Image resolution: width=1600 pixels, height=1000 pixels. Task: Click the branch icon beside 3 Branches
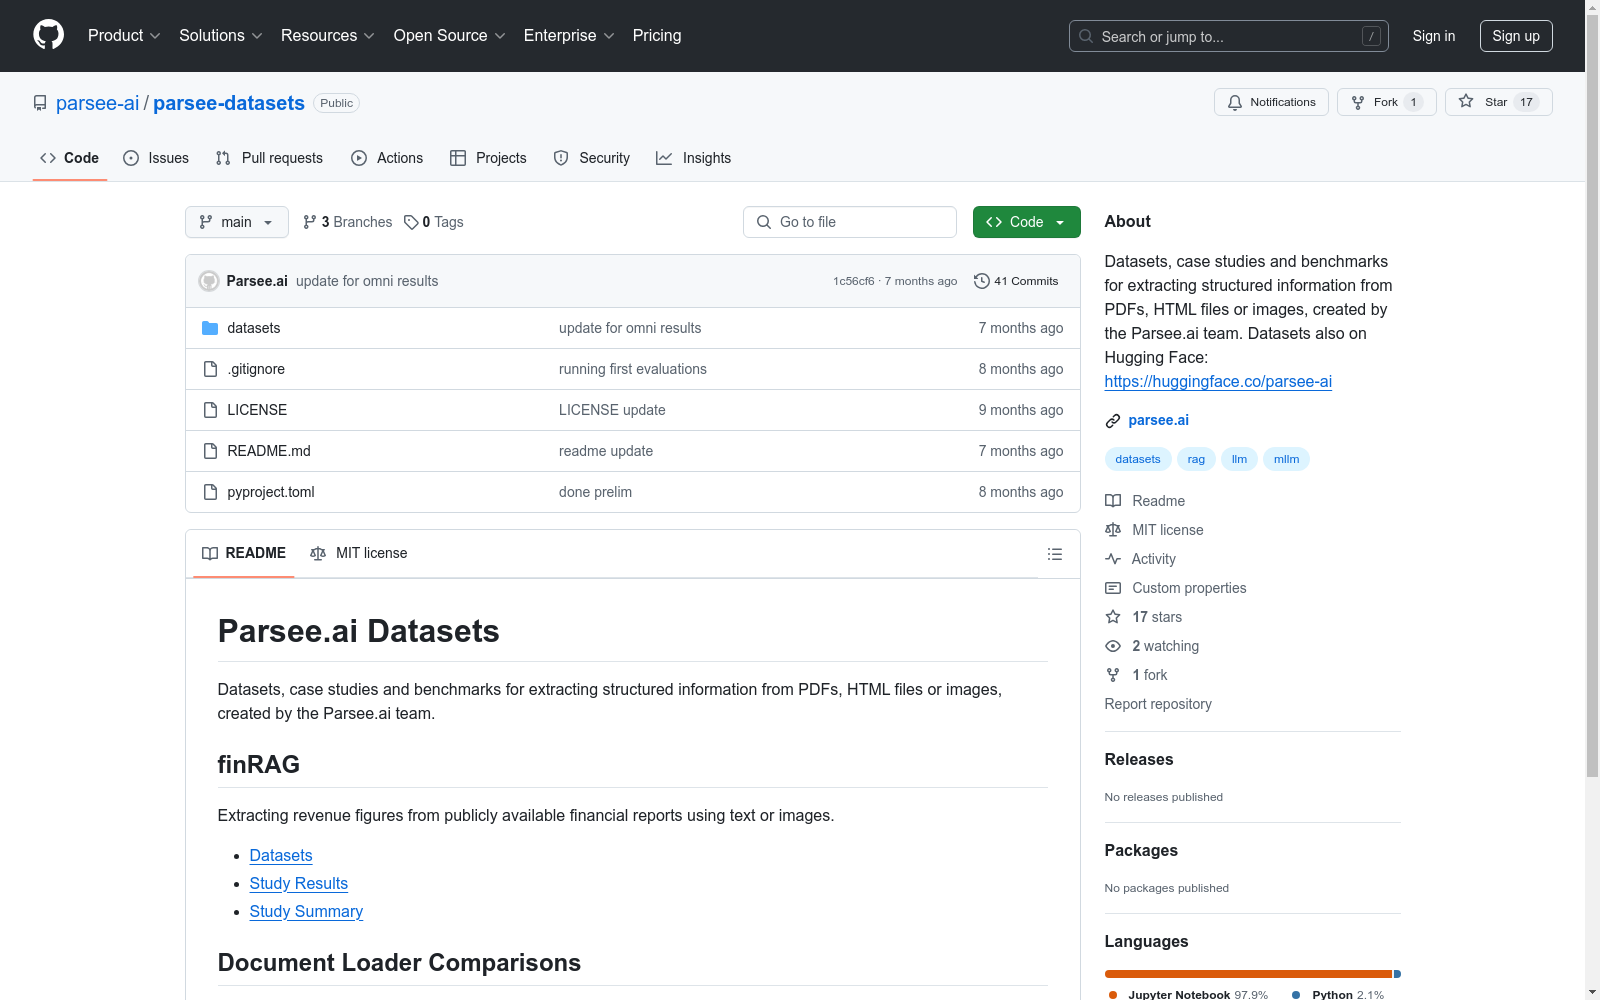(x=310, y=222)
